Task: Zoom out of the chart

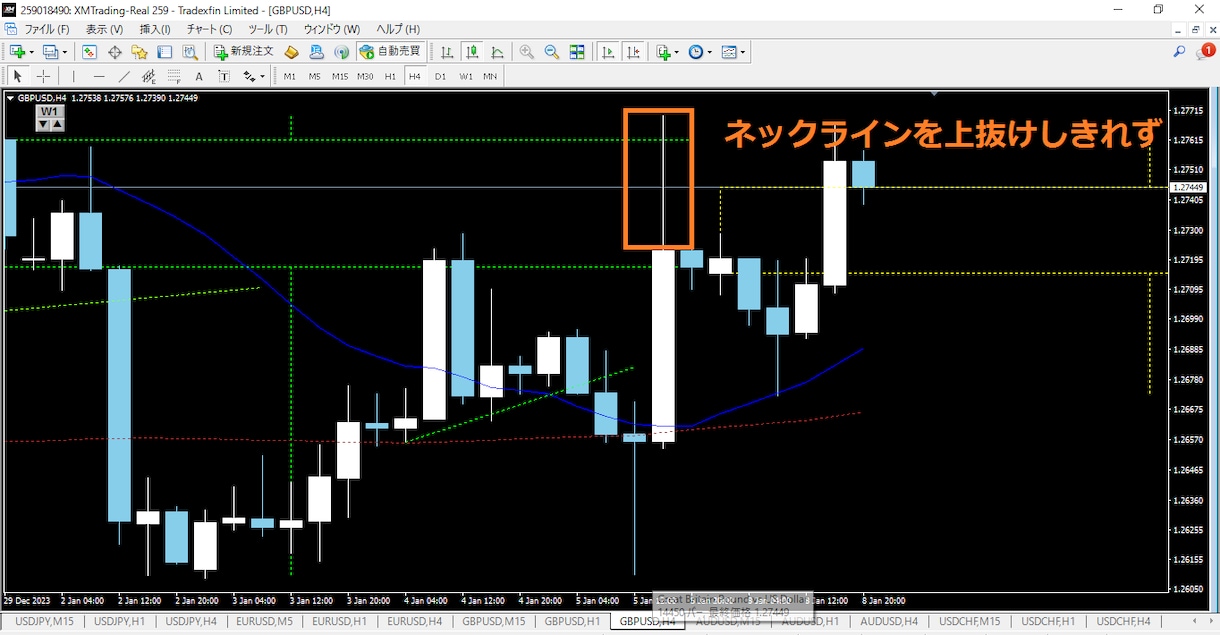Action: [552, 52]
